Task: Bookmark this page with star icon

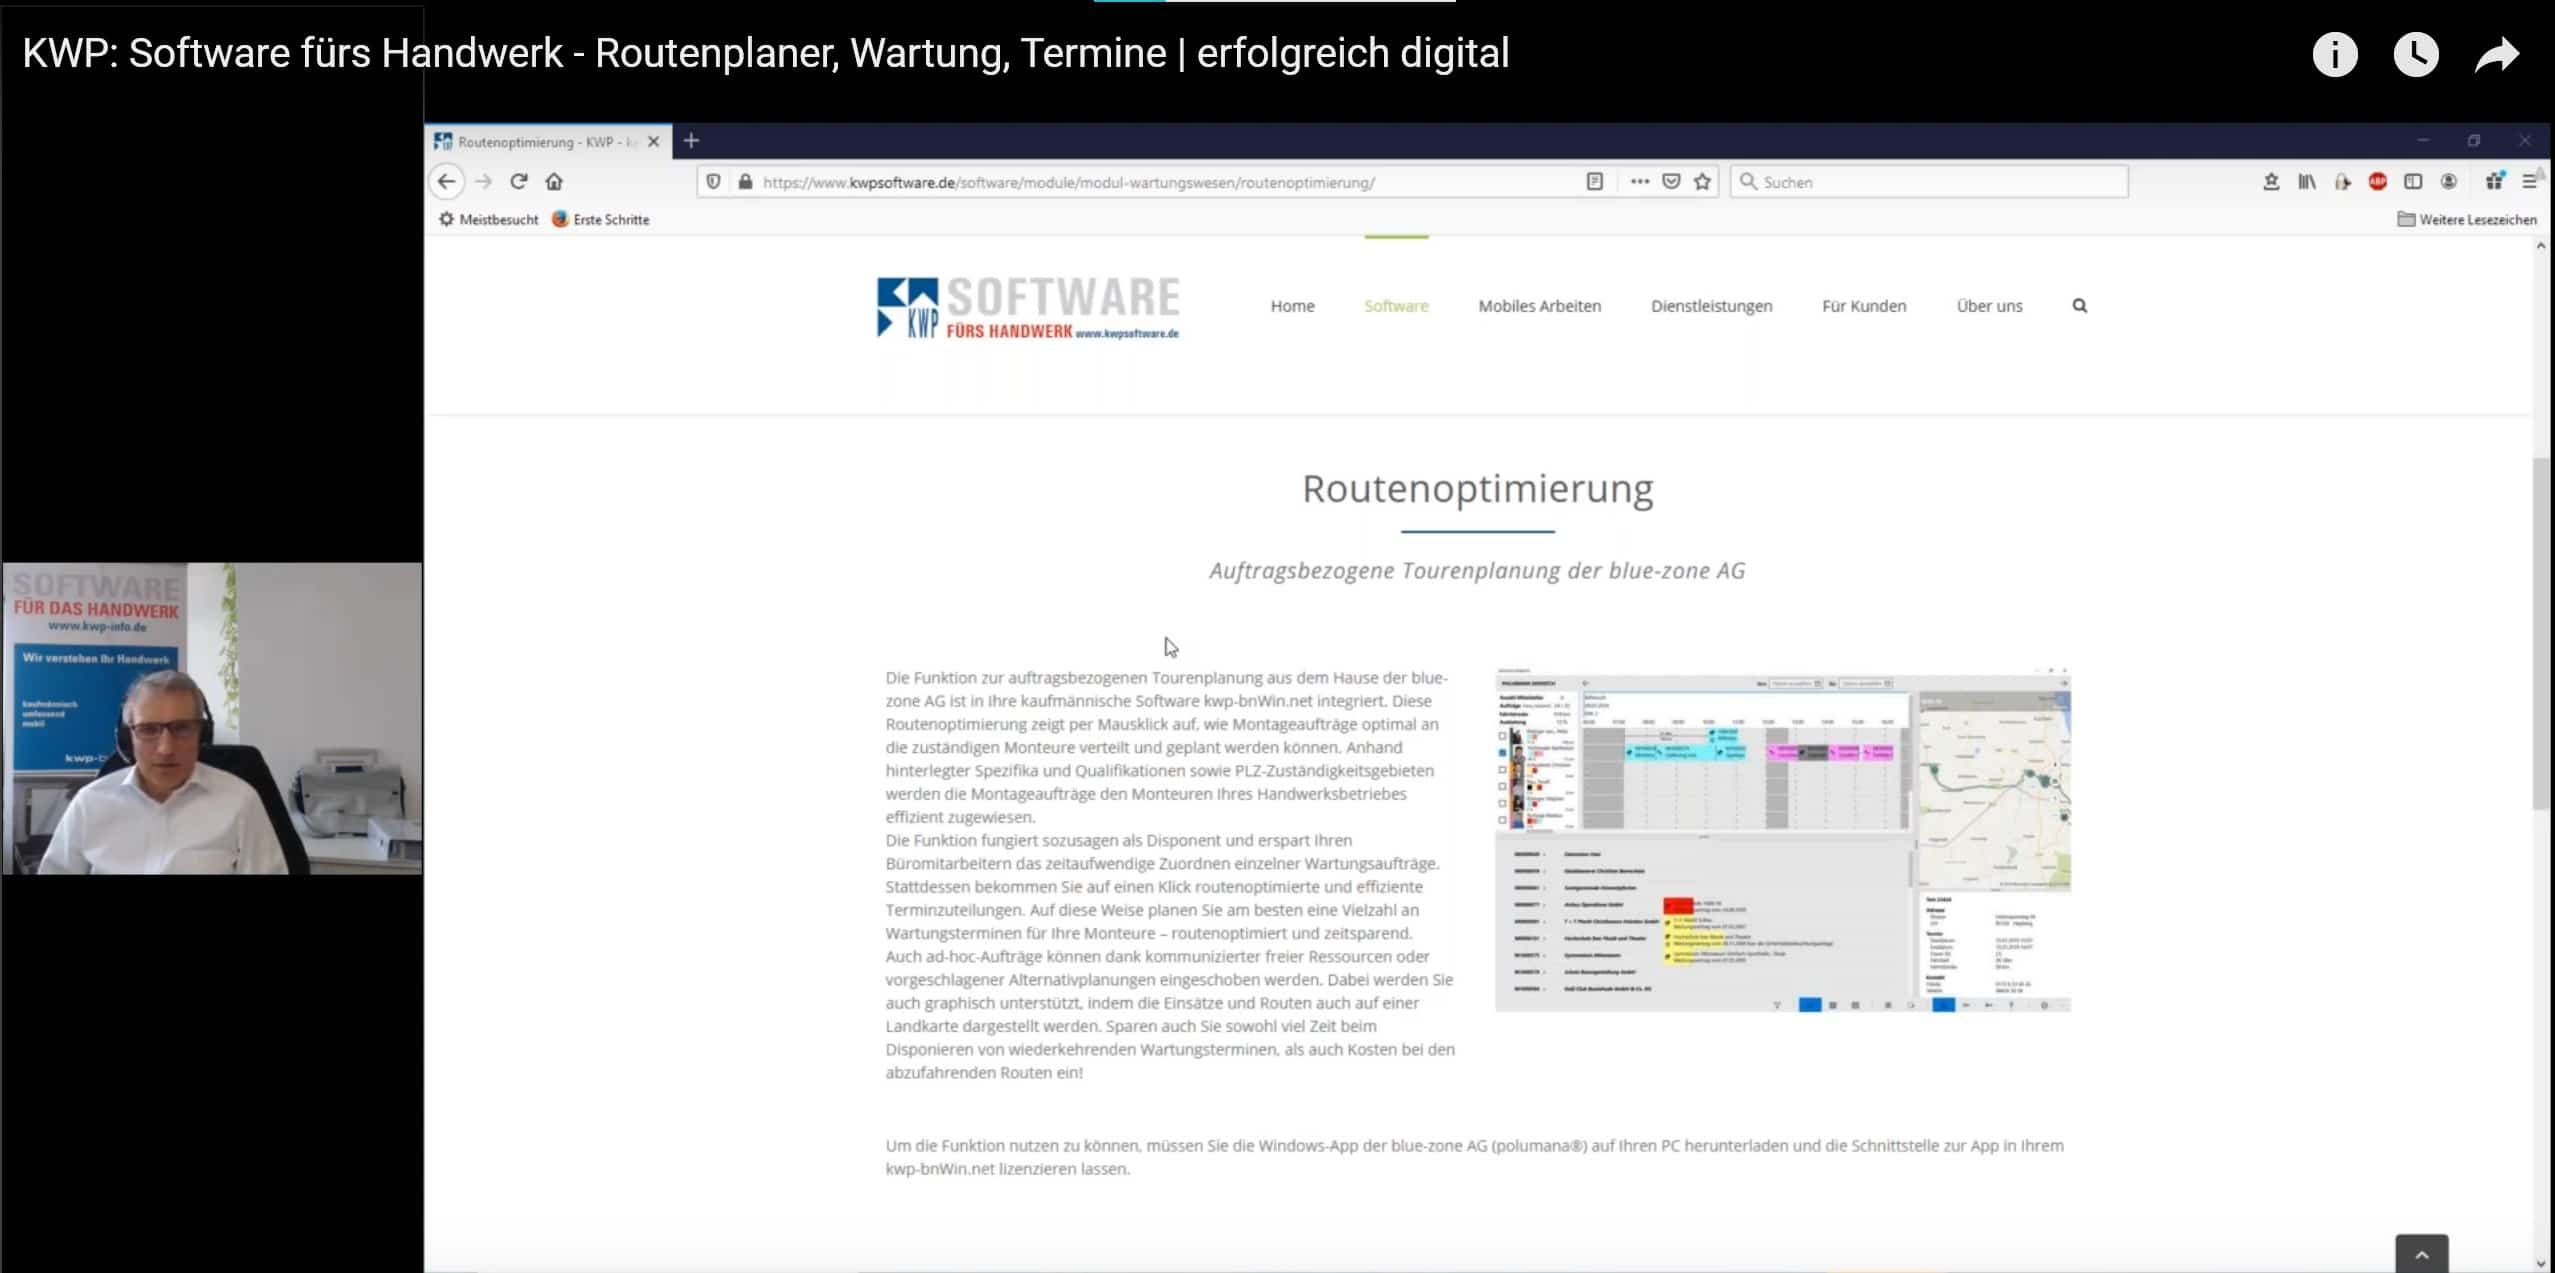Action: pos(1703,181)
